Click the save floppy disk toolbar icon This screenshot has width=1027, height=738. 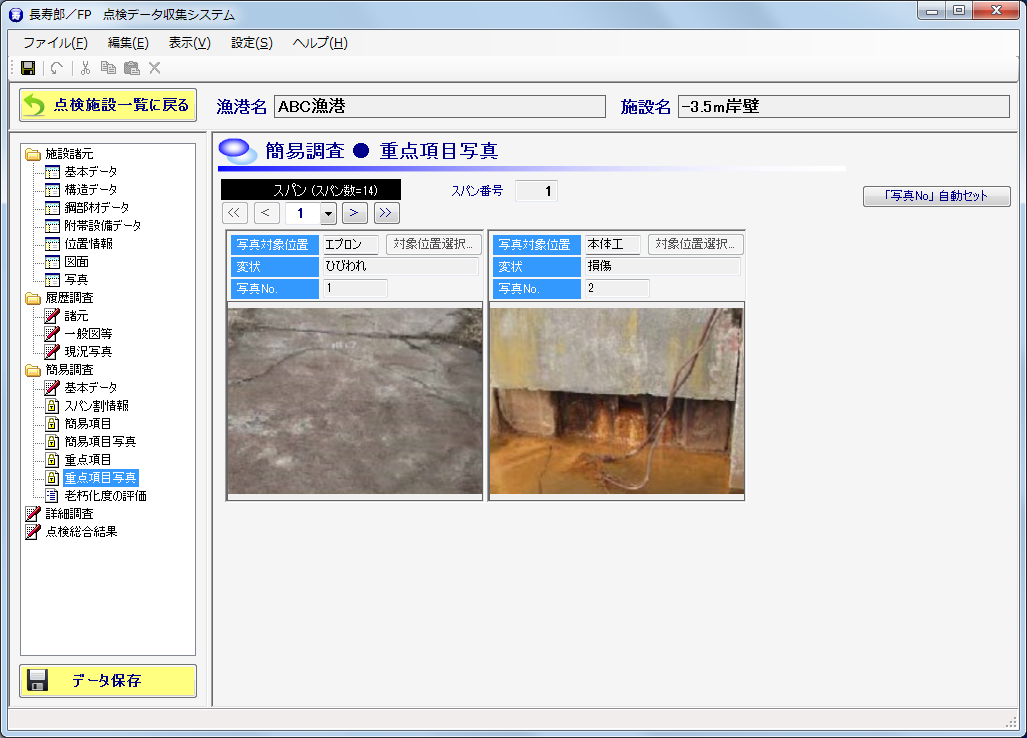click(28, 68)
